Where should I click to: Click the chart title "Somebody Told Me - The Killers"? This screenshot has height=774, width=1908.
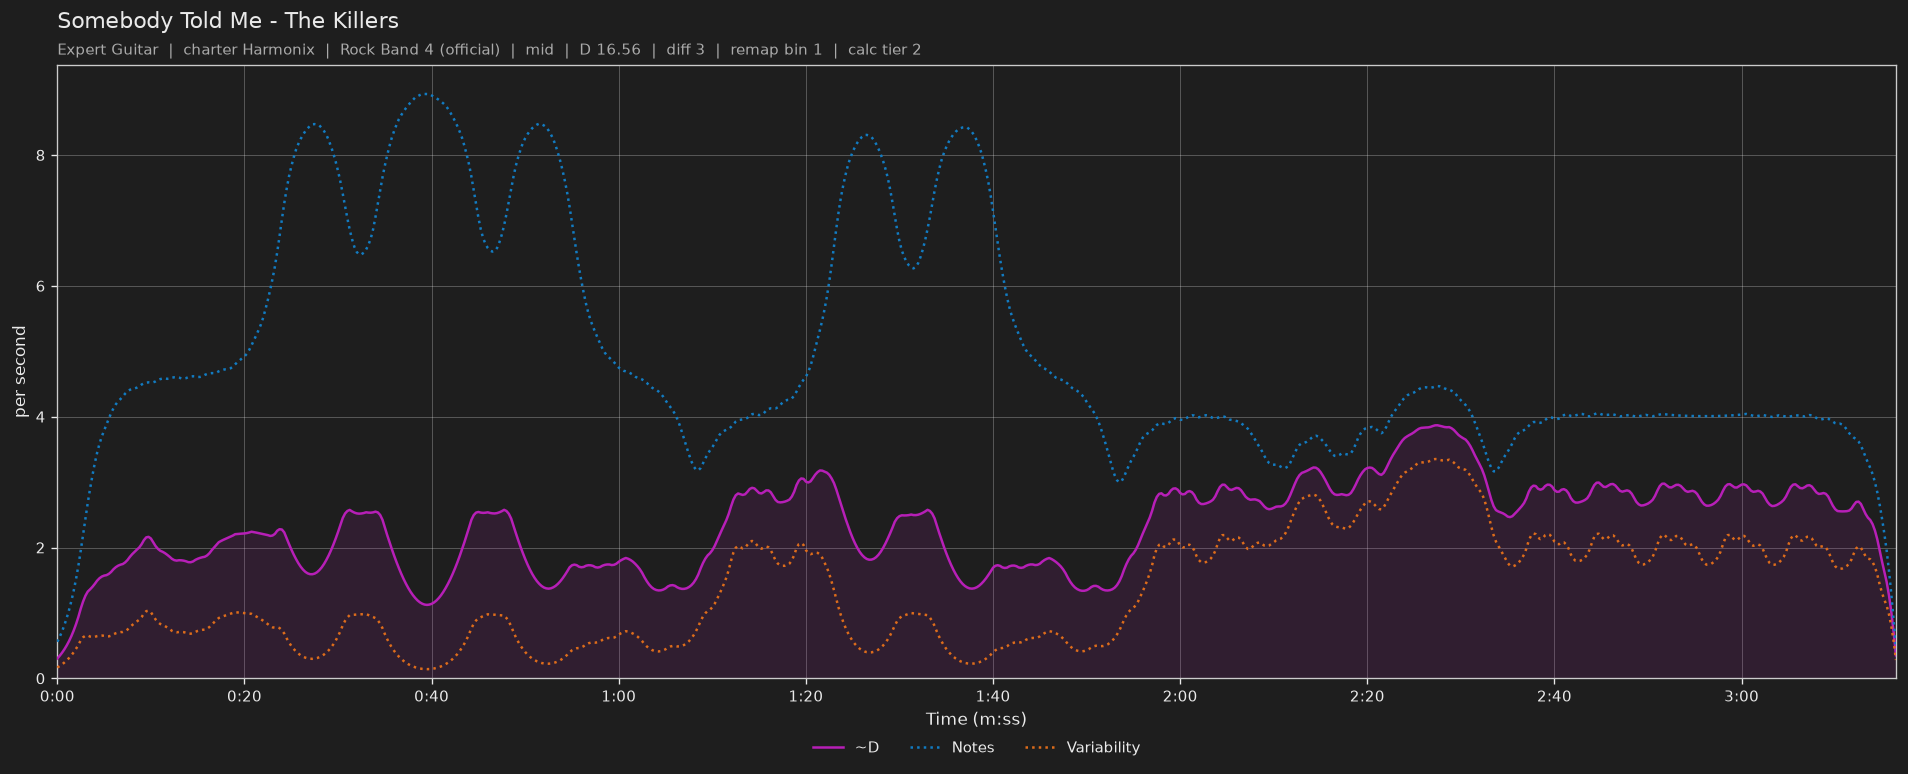[228, 21]
